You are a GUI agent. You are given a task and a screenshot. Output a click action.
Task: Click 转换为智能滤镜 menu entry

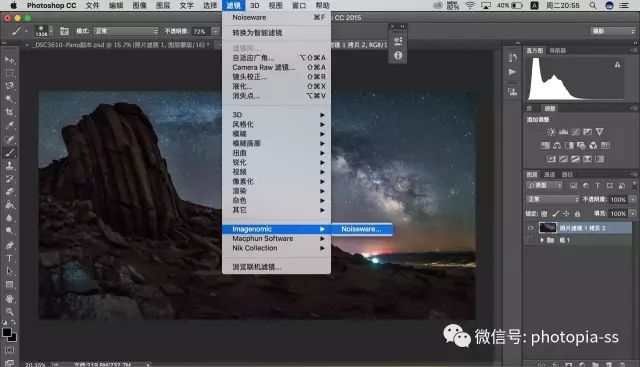(x=277, y=33)
